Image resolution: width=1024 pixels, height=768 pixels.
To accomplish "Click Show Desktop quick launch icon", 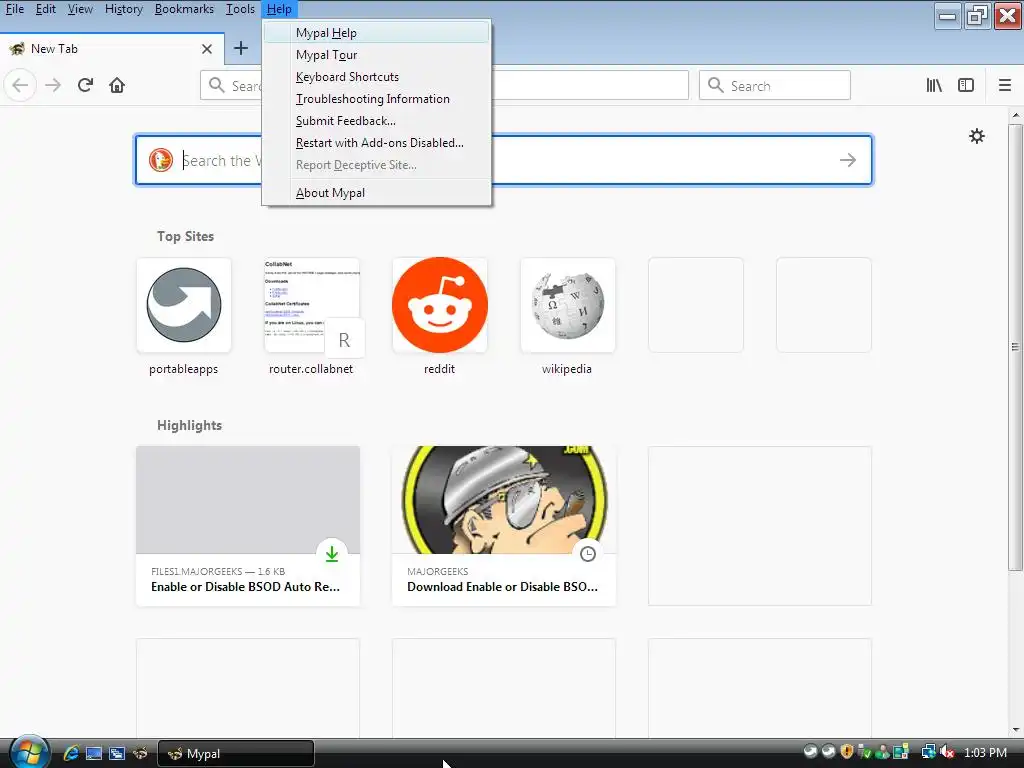I will coord(93,753).
